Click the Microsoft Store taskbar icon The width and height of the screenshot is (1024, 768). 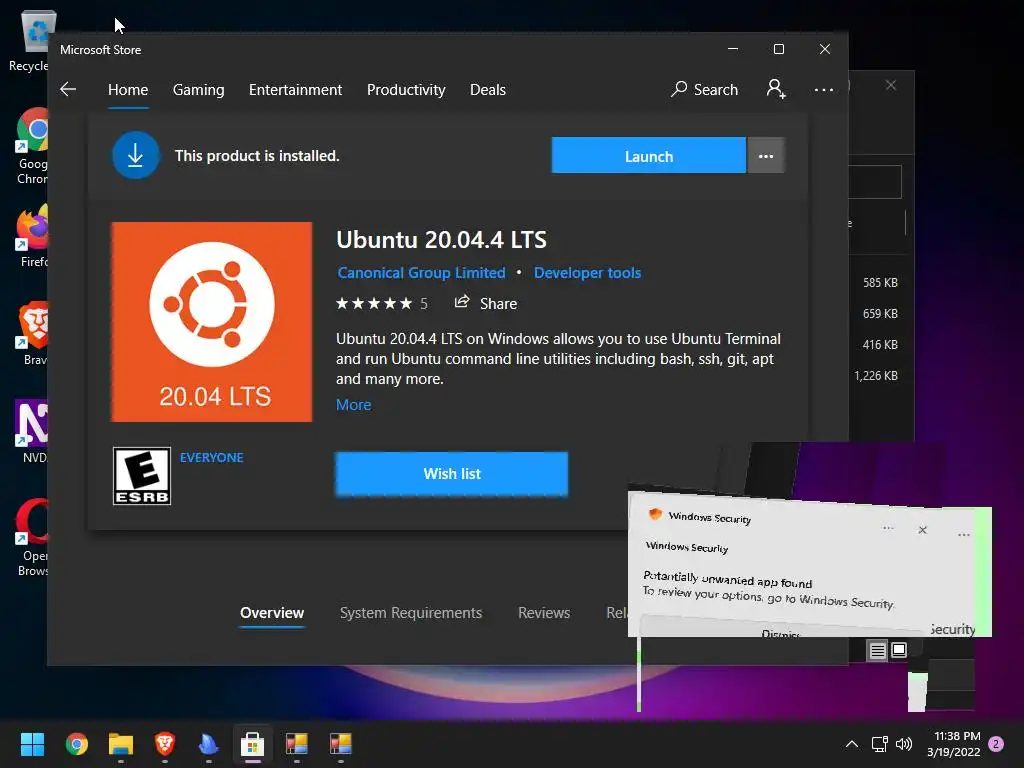[x=253, y=744]
